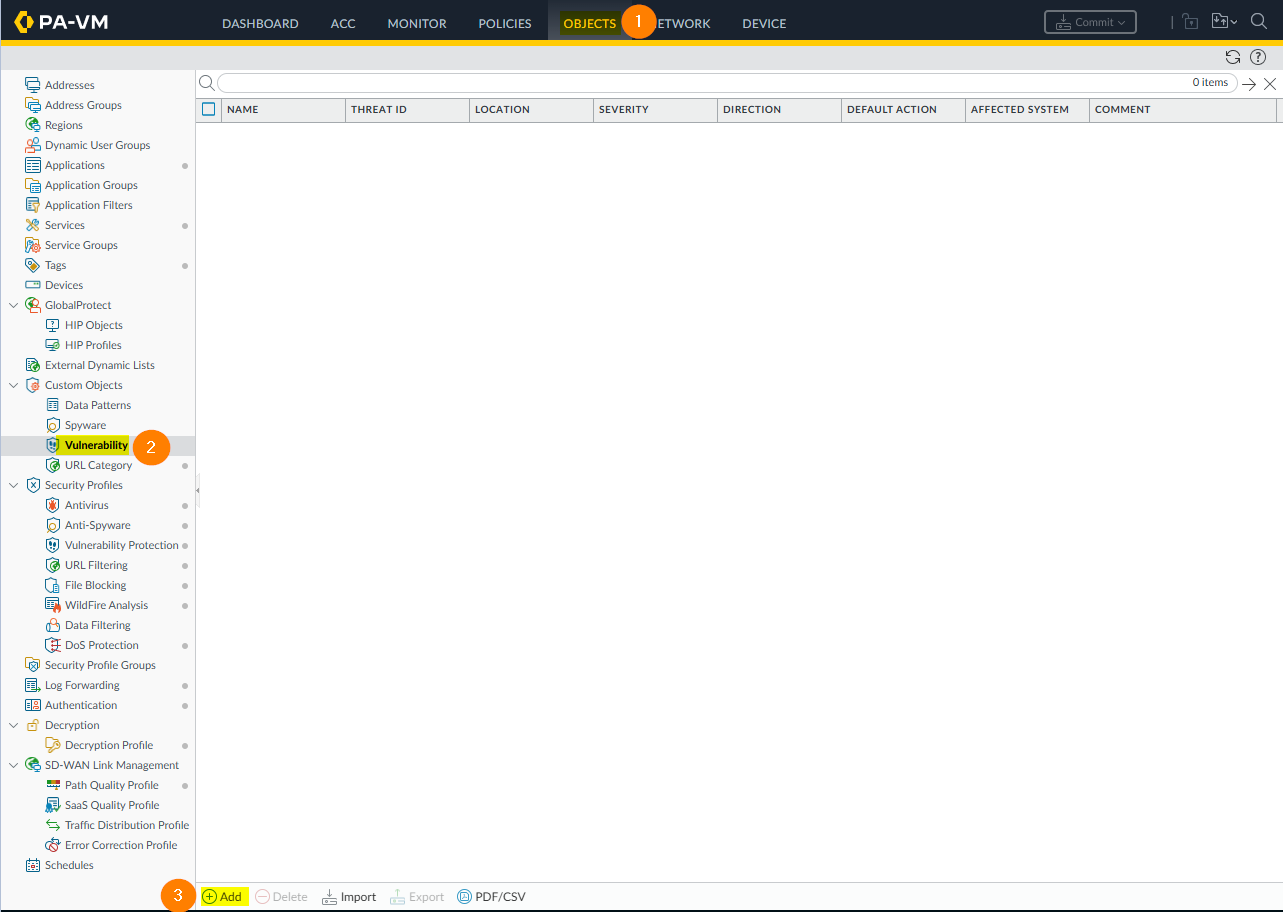Image resolution: width=1283 pixels, height=912 pixels.
Task: Click the Antivirus shield icon
Action: pyautogui.click(x=53, y=505)
